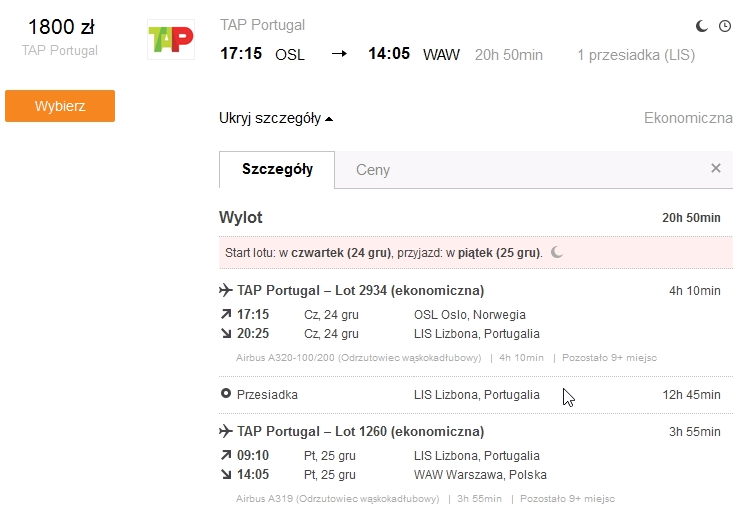This screenshot has height=513, width=738.
Task: Click the moon icon in the pink date notice
Action: click(557, 252)
